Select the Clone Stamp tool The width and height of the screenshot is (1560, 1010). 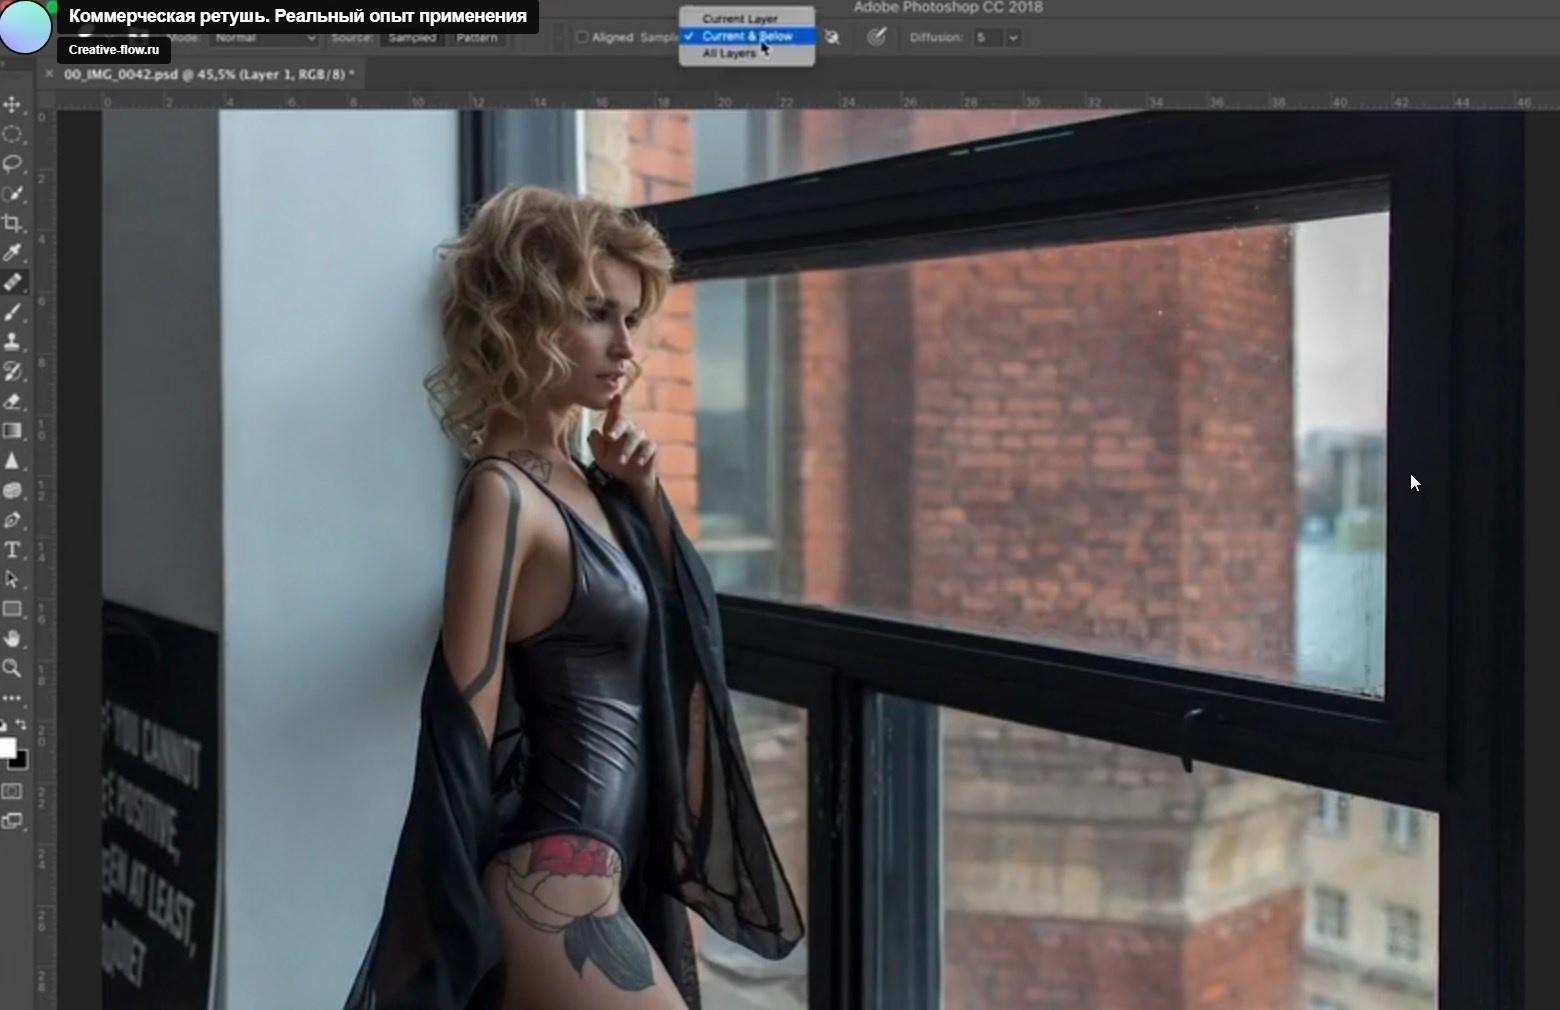[x=13, y=342]
